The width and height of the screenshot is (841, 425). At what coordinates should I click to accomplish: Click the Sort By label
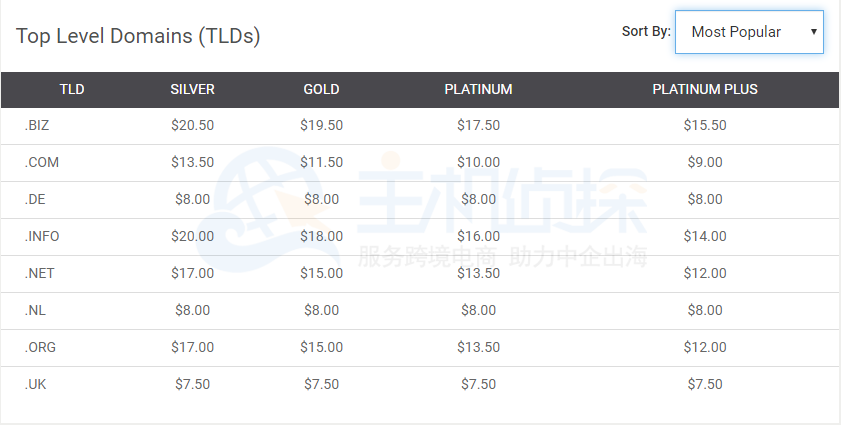tap(646, 31)
